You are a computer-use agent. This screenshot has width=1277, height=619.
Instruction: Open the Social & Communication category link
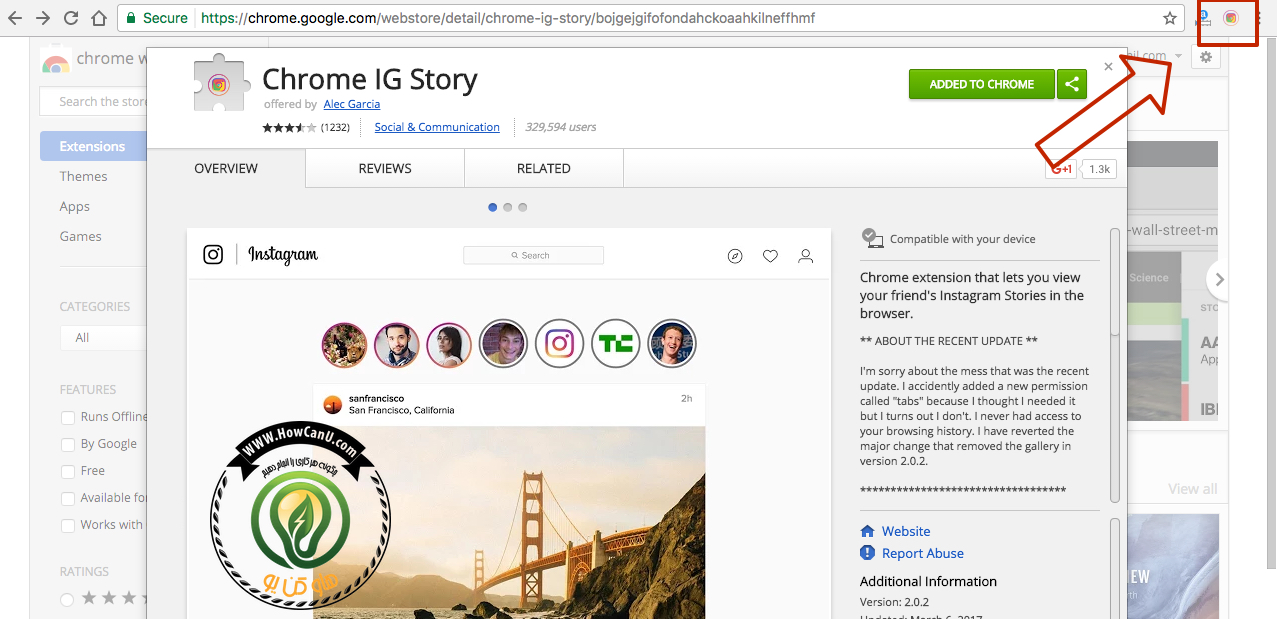(437, 127)
